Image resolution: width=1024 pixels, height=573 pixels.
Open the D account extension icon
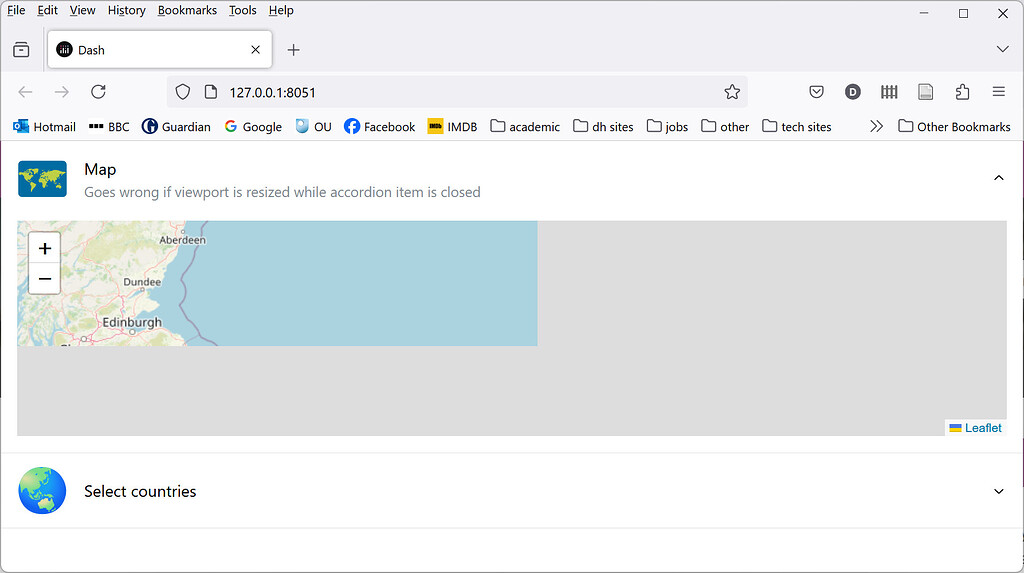(852, 92)
